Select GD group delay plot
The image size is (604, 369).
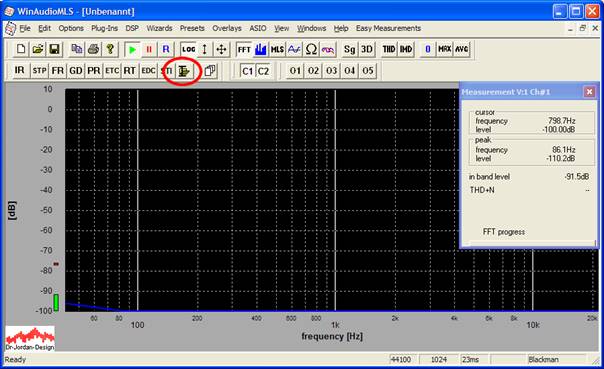tap(76, 70)
